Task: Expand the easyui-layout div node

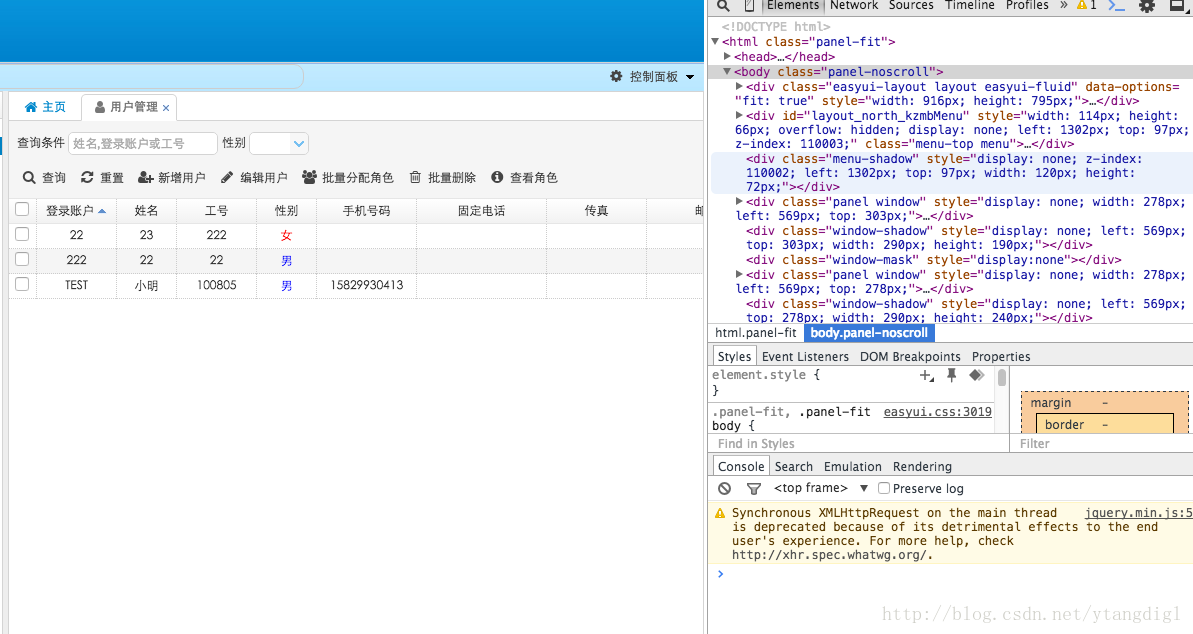Action: click(x=739, y=87)
